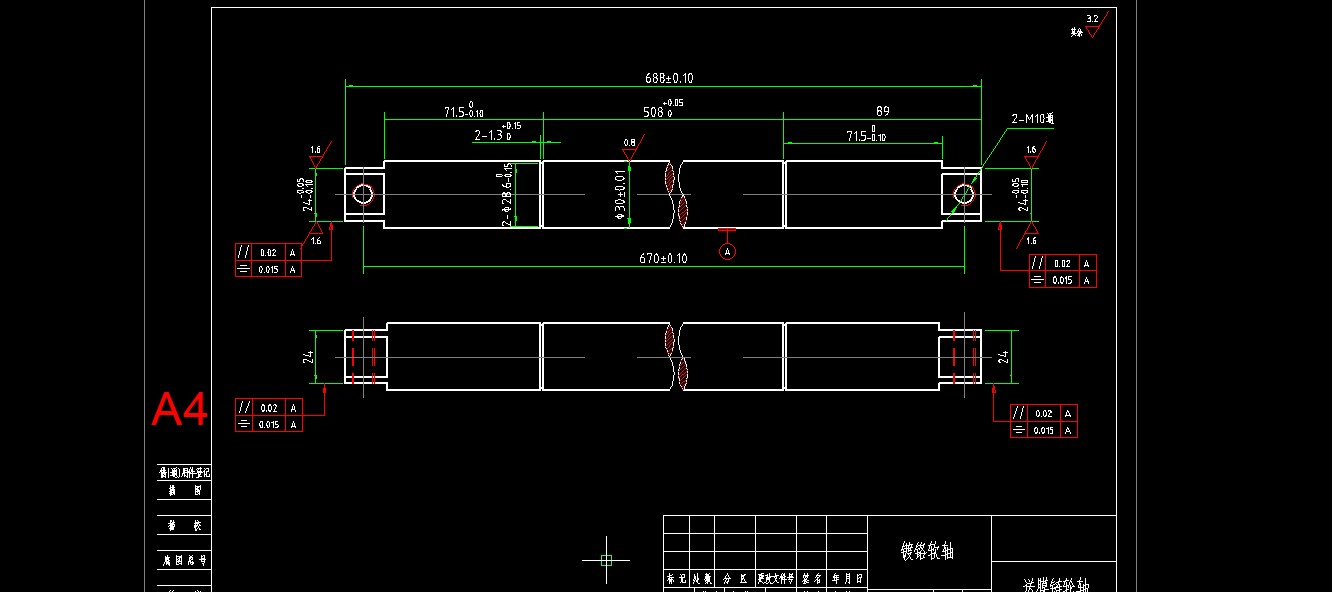
Task: Select the circled datum A marker
Action: pos(727,251)
